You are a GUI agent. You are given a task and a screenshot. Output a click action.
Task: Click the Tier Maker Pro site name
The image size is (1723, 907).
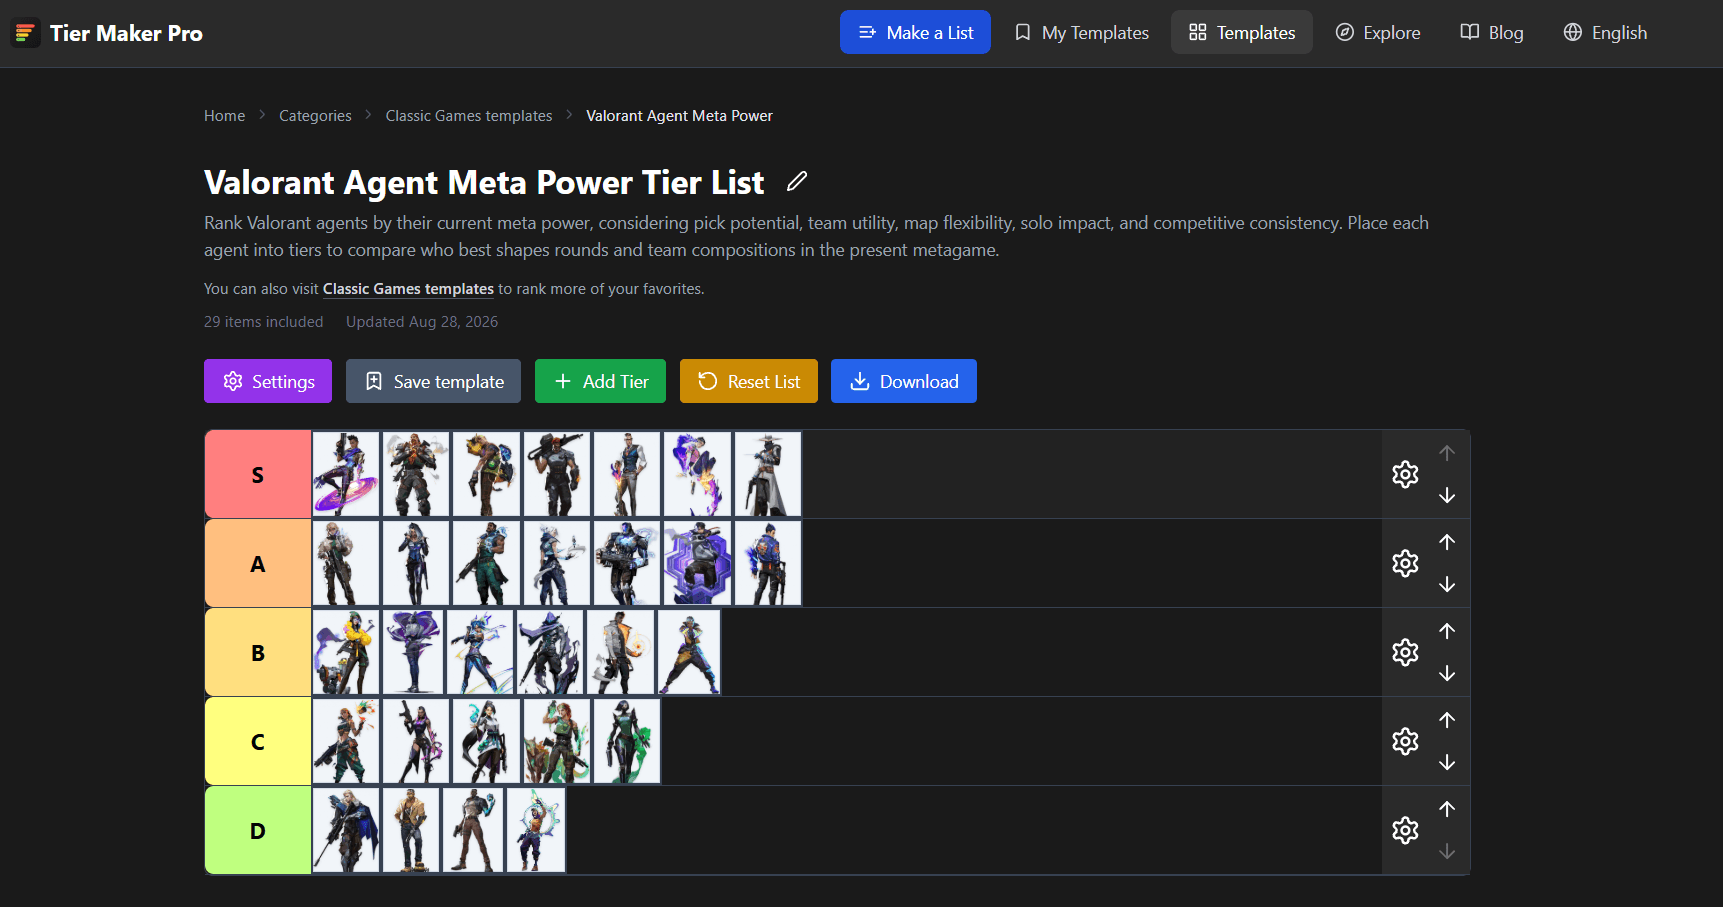126,33
